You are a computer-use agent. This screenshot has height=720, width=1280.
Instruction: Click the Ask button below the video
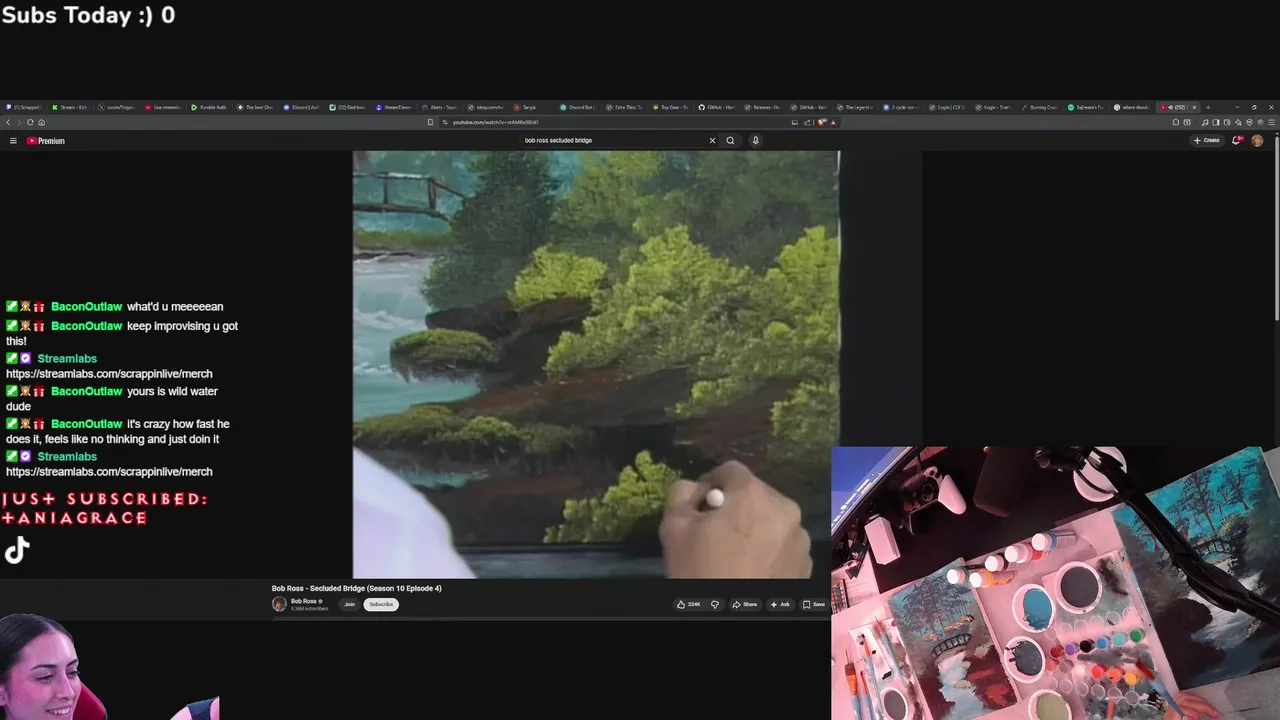coord(780,604)
